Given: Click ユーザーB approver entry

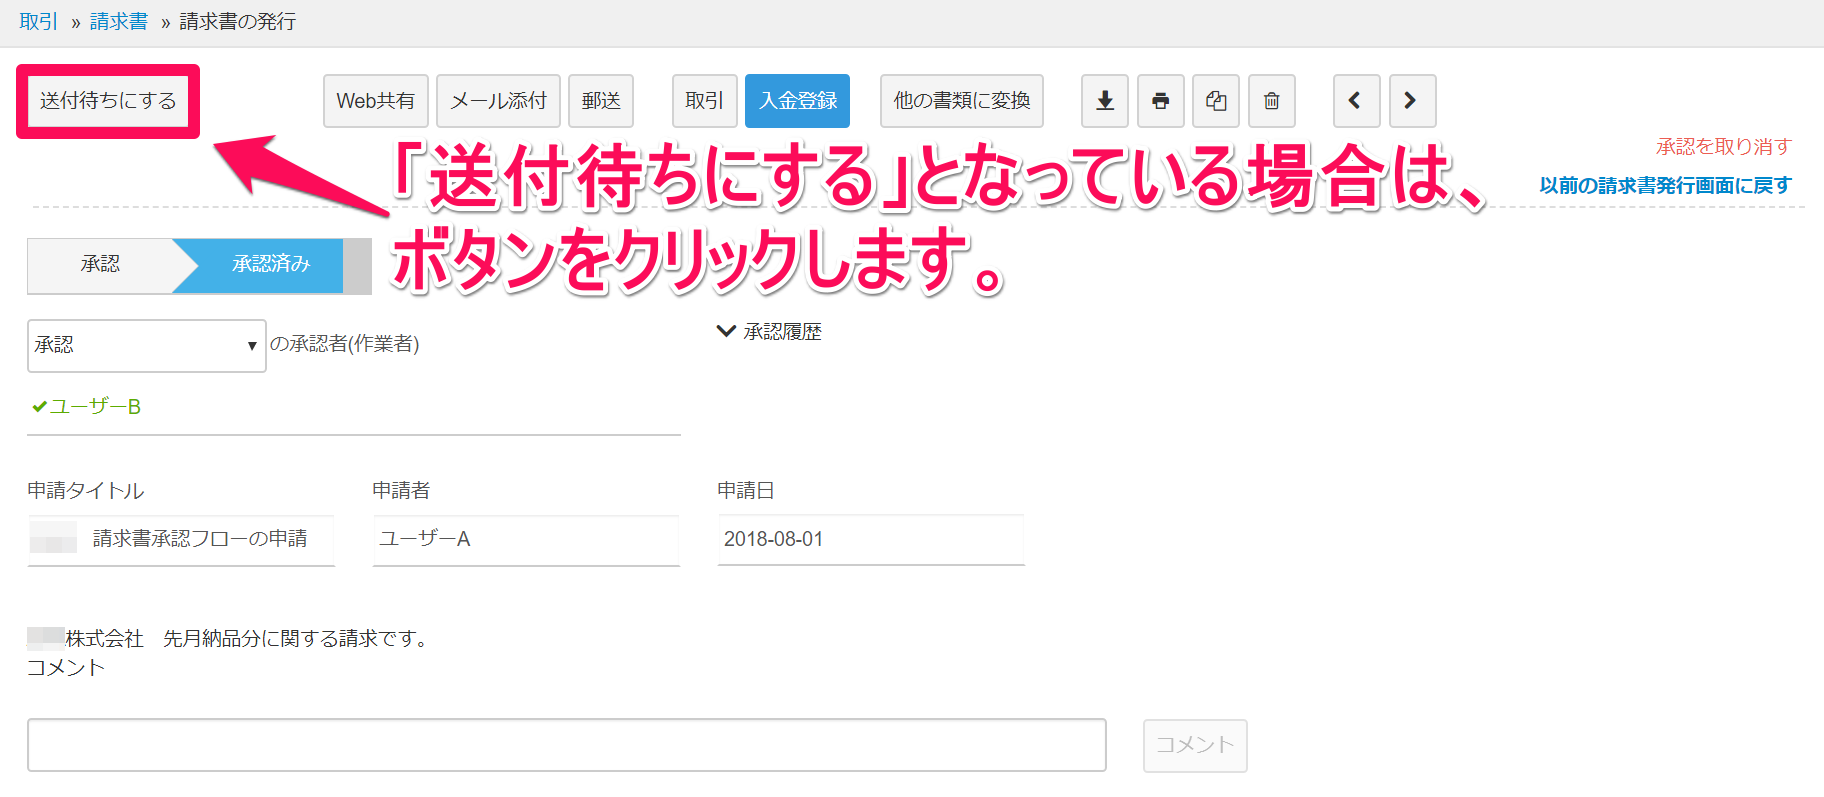Looking at the screenshot, I should pos(87,407).
